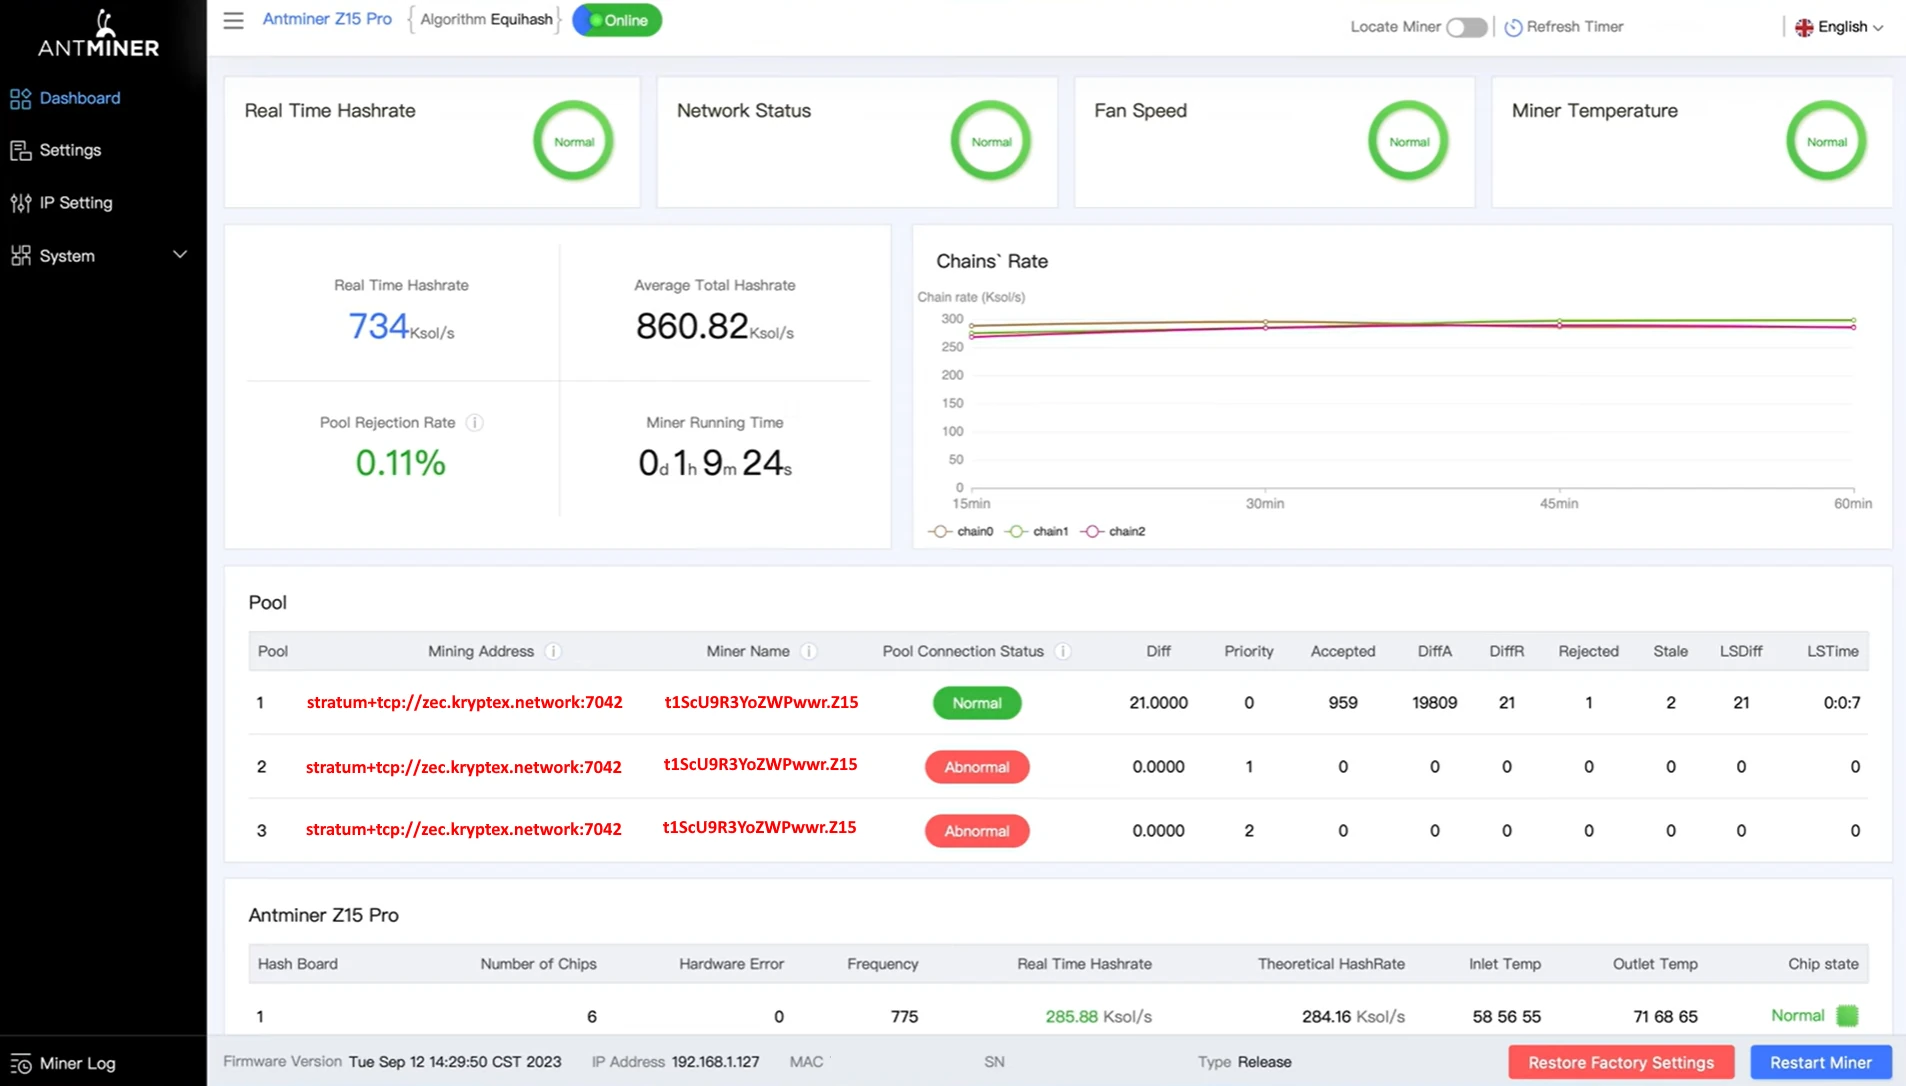Click the Restart Miner button
The height and width of the screenshot is (1086, 1906).
click(1820, 1062)
